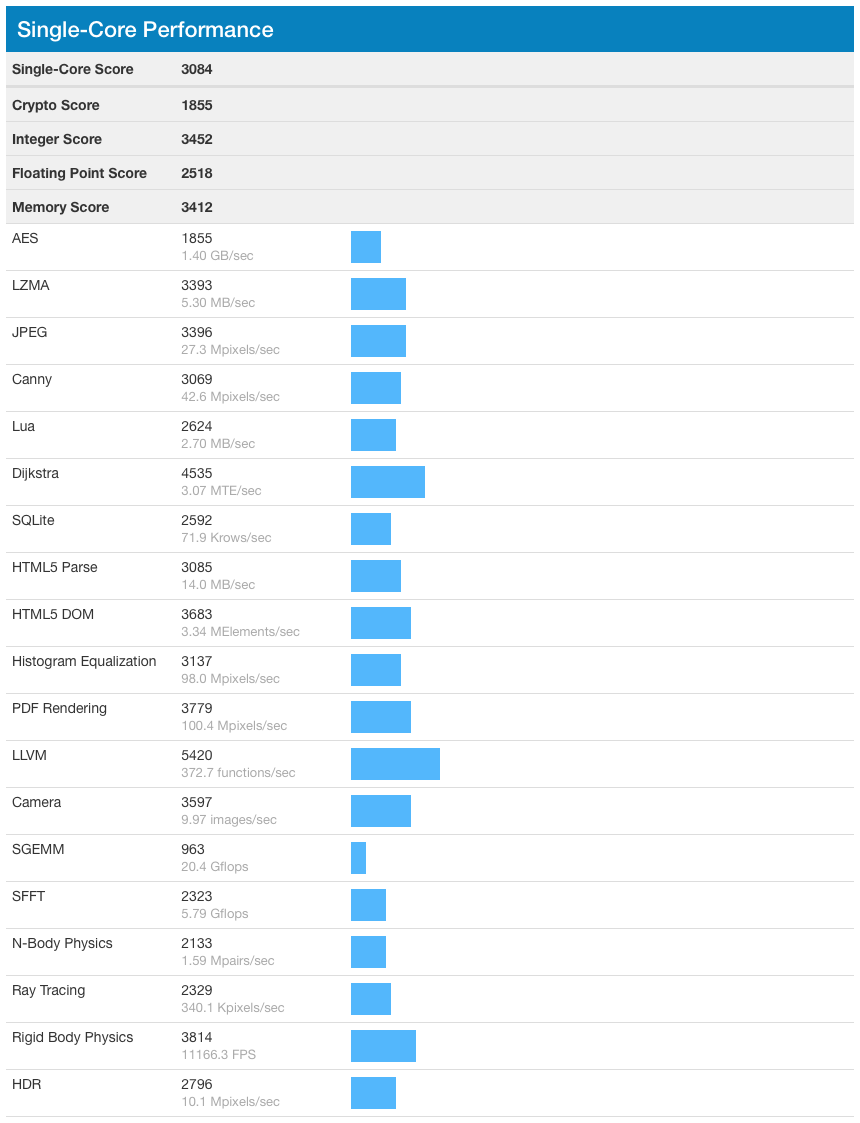The width and height of the screenshot is (860, 1123).
Task: Click the SQLite 71.9 Krows/sec text
Action: 226,538
